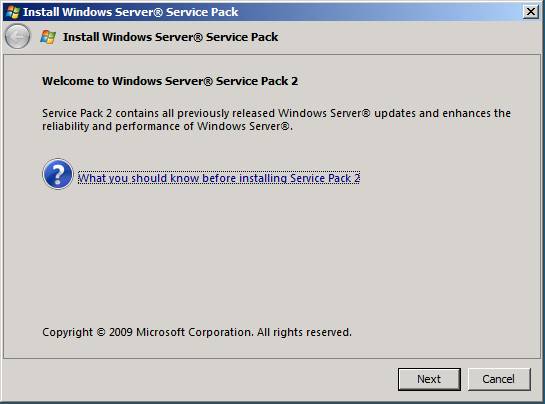Select the 'Welcome to Windows Server Service Pack 2' heading
The width and height of the screenshot is (545, 404).
click(170, 81)
